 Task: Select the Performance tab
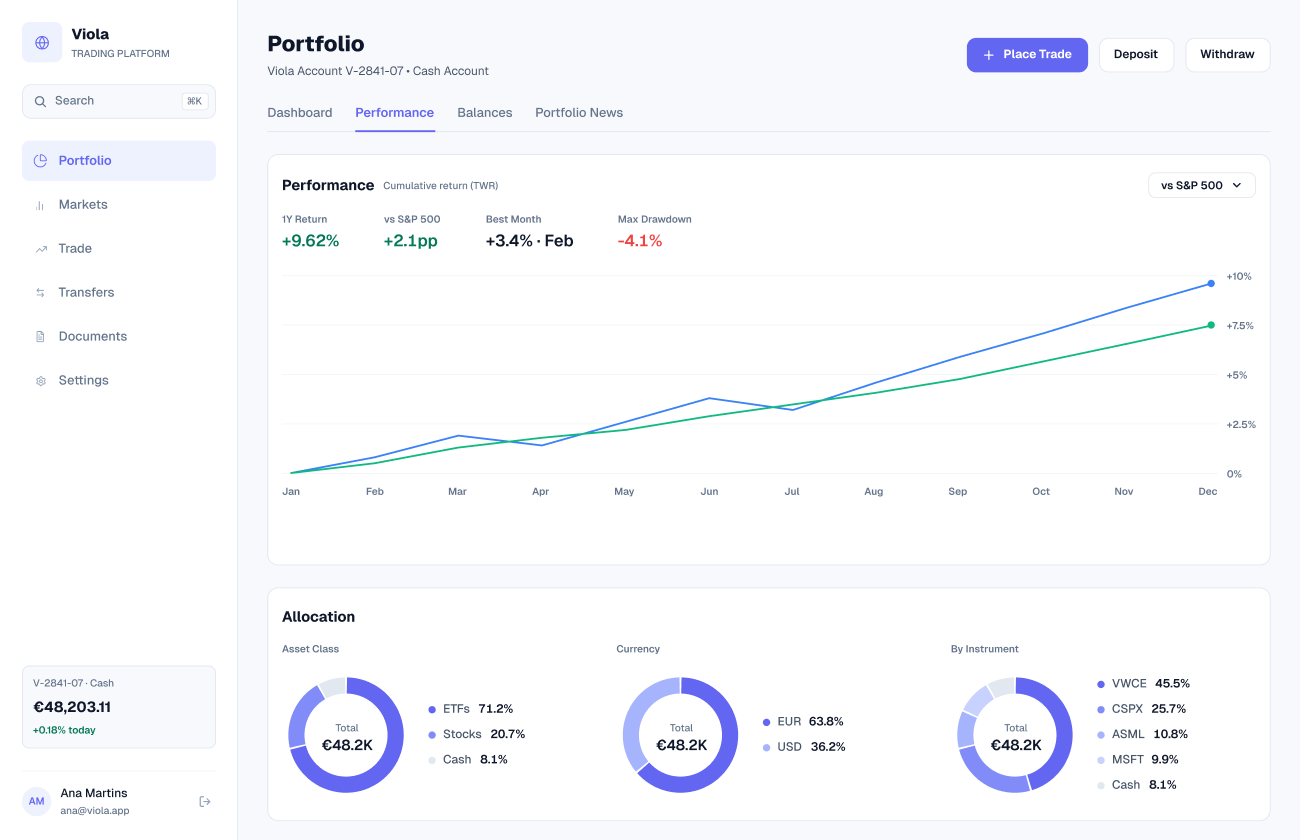click(x=395, y=112)
